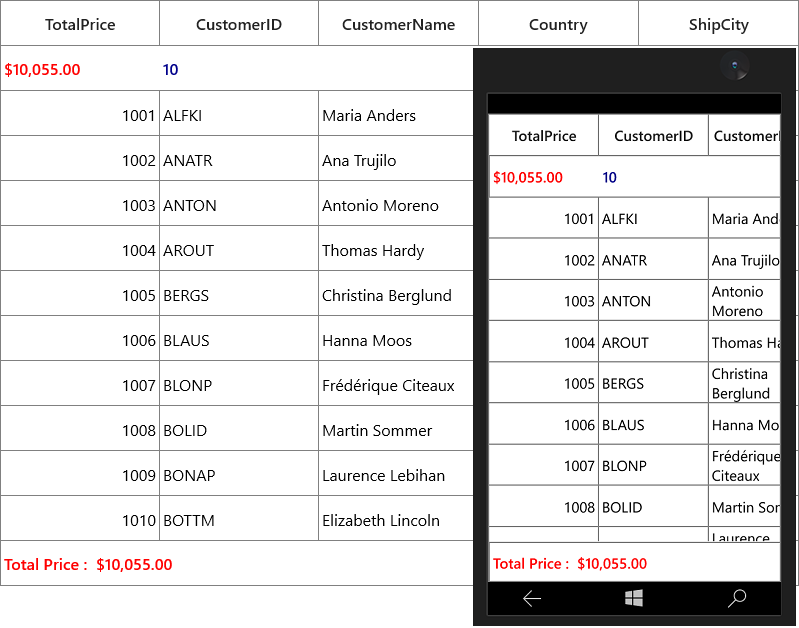Click the CustomerID column header in the desktop grid
Viewport: 799px width, 628px height.
[239, 23]
